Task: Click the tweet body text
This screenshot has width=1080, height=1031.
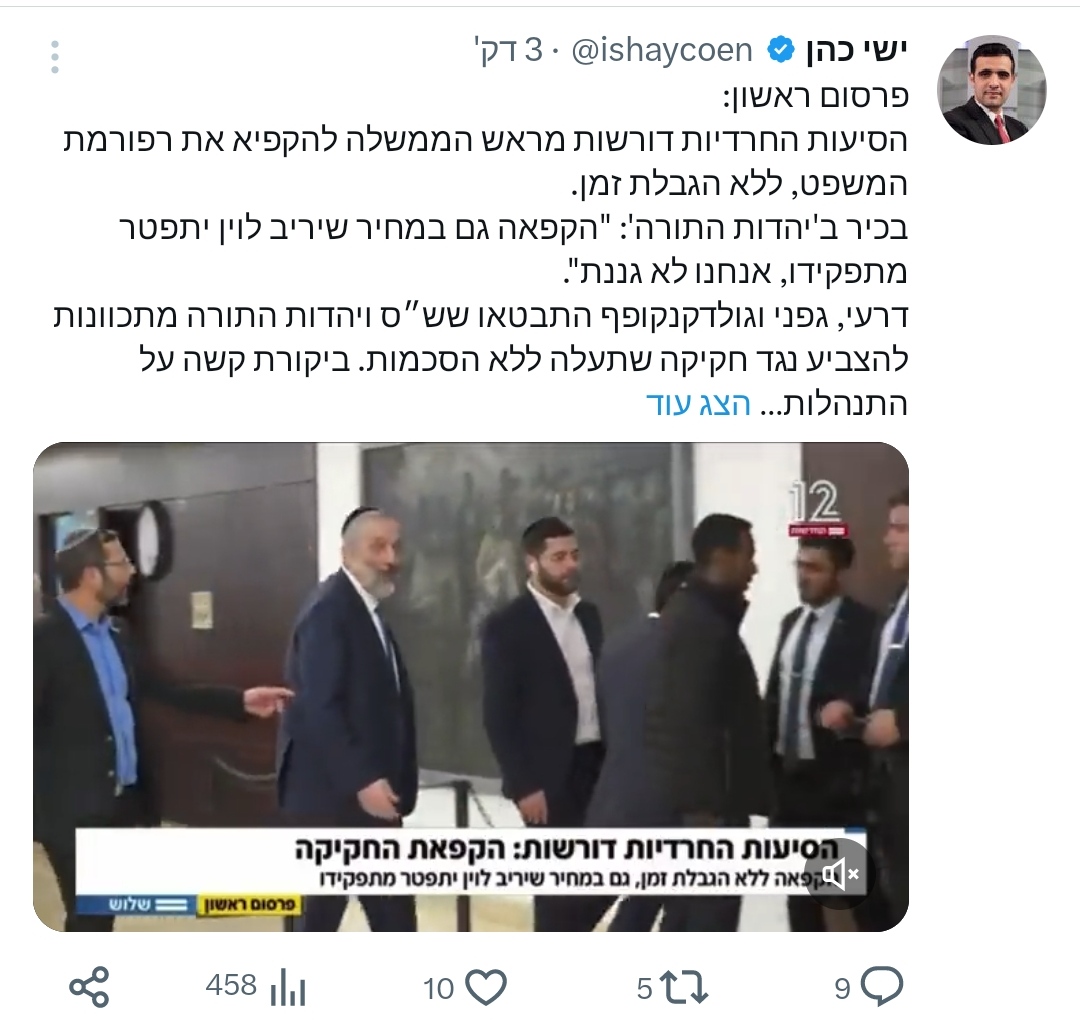Action: tap(482, 250)
